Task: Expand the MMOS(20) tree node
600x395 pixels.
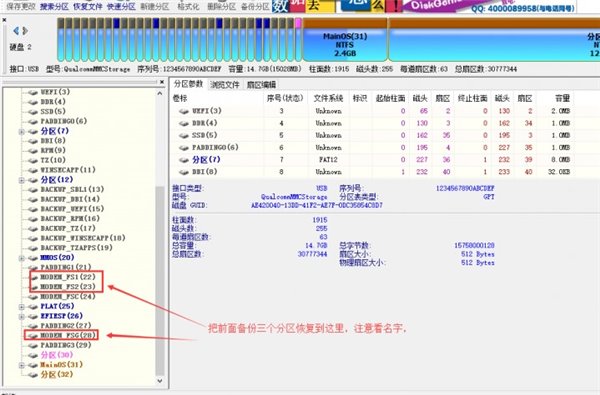Action: 22,258
